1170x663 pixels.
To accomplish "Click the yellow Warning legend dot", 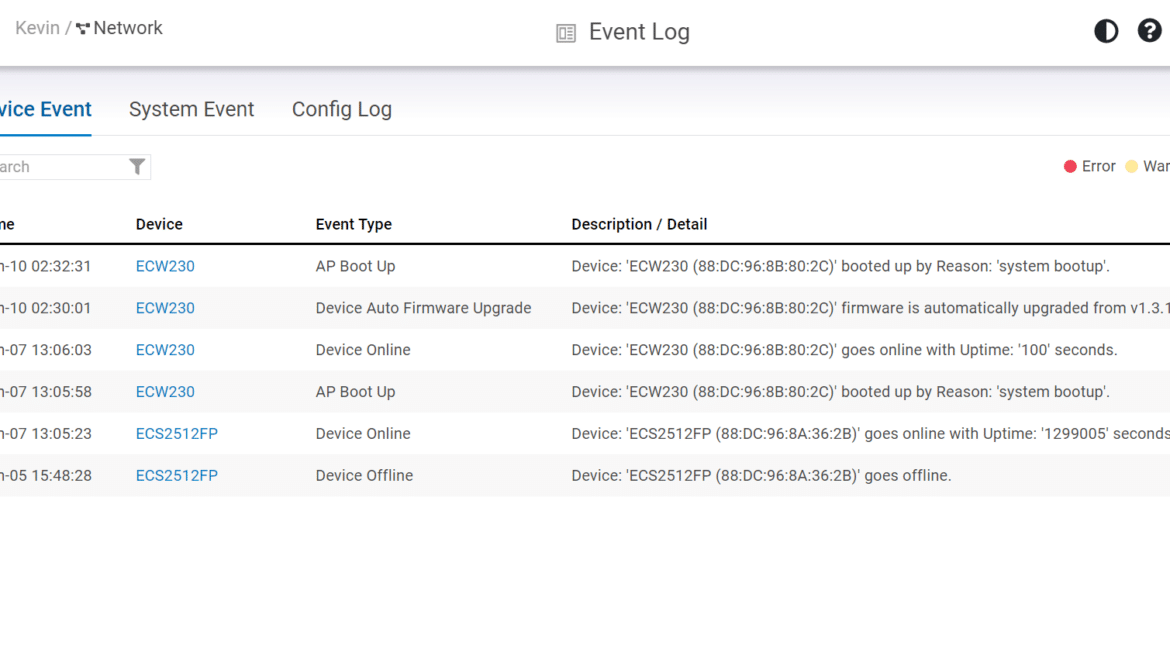I will pos(1132,166).
